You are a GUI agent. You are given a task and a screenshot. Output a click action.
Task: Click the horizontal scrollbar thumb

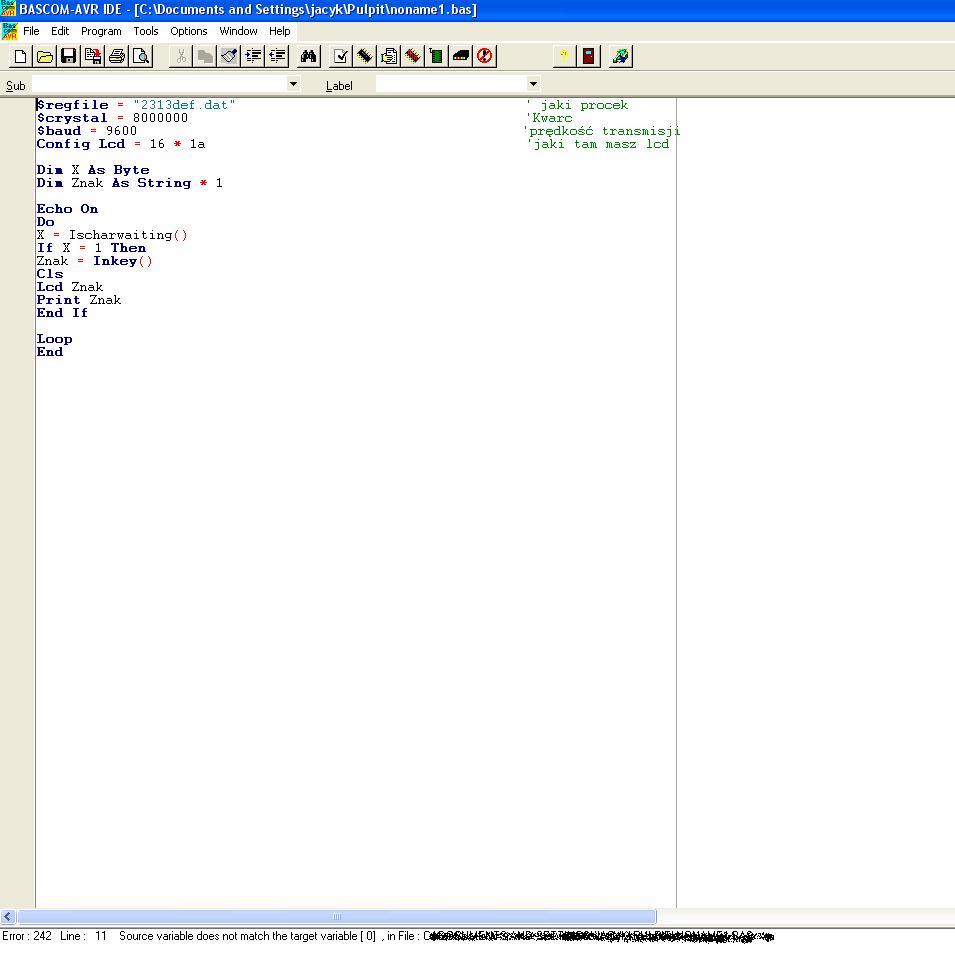click(x=337, y=916)
